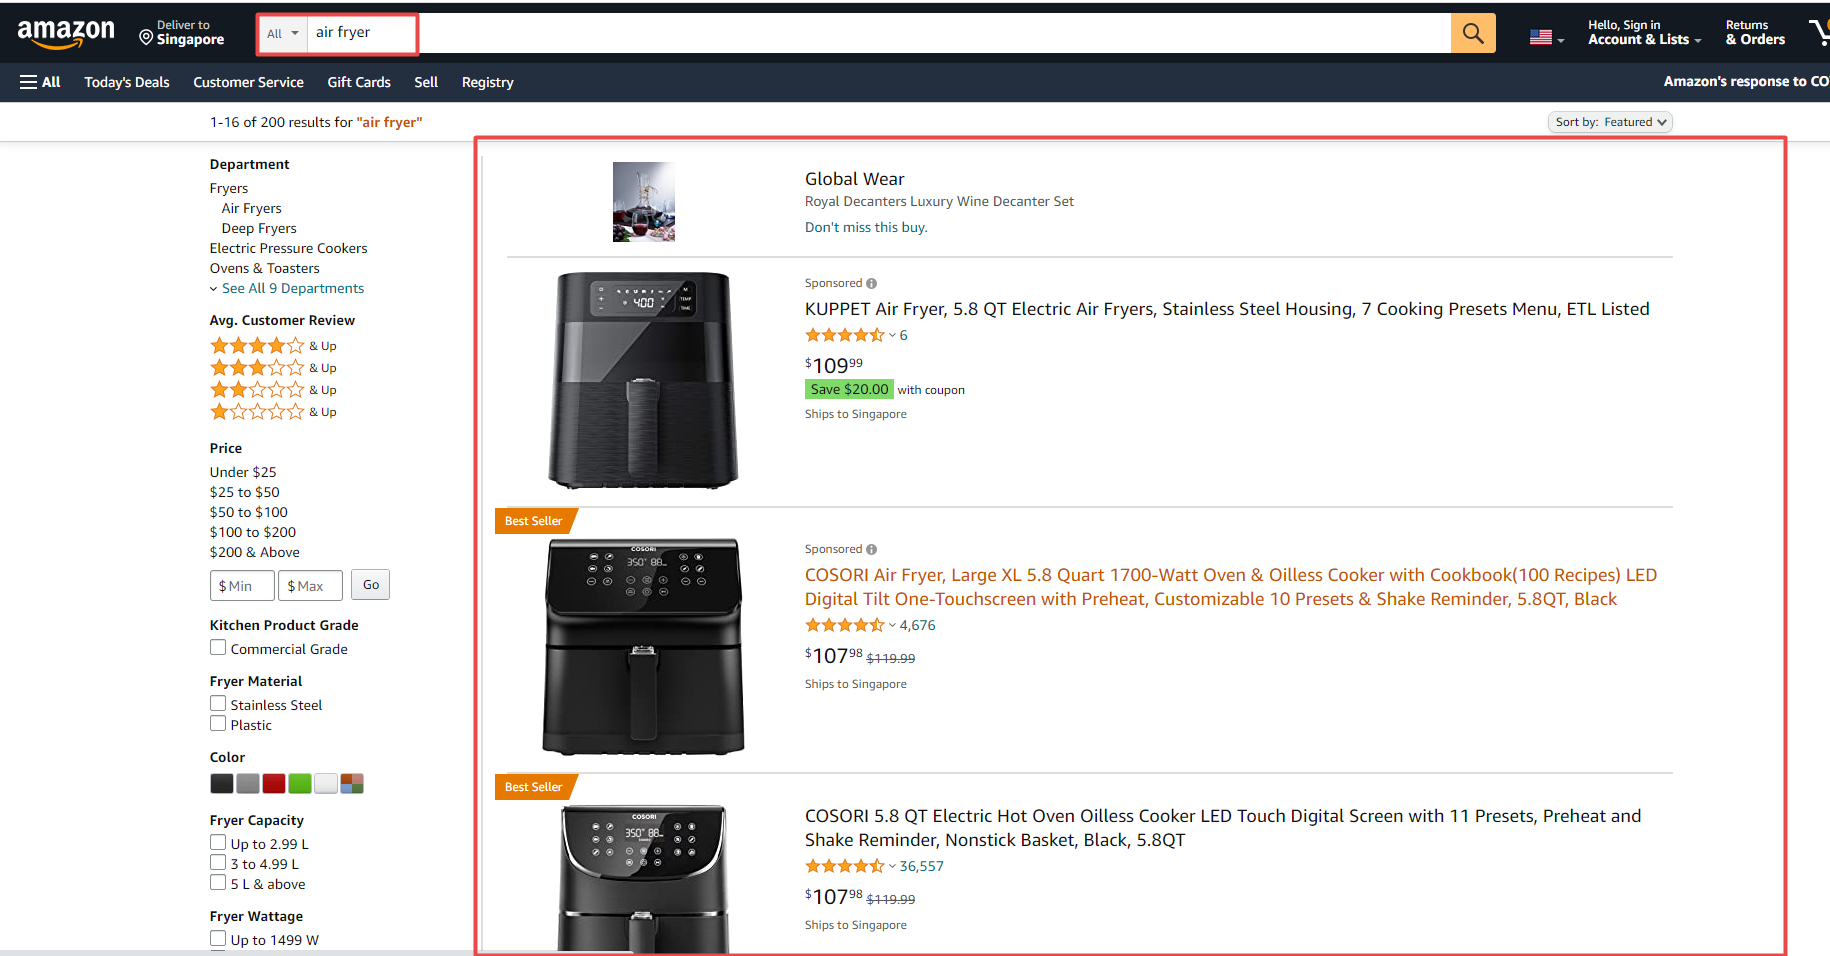Viewport: 1830px width, 956px height.
Task: Select the Under $25 price range
Action: 243,472
